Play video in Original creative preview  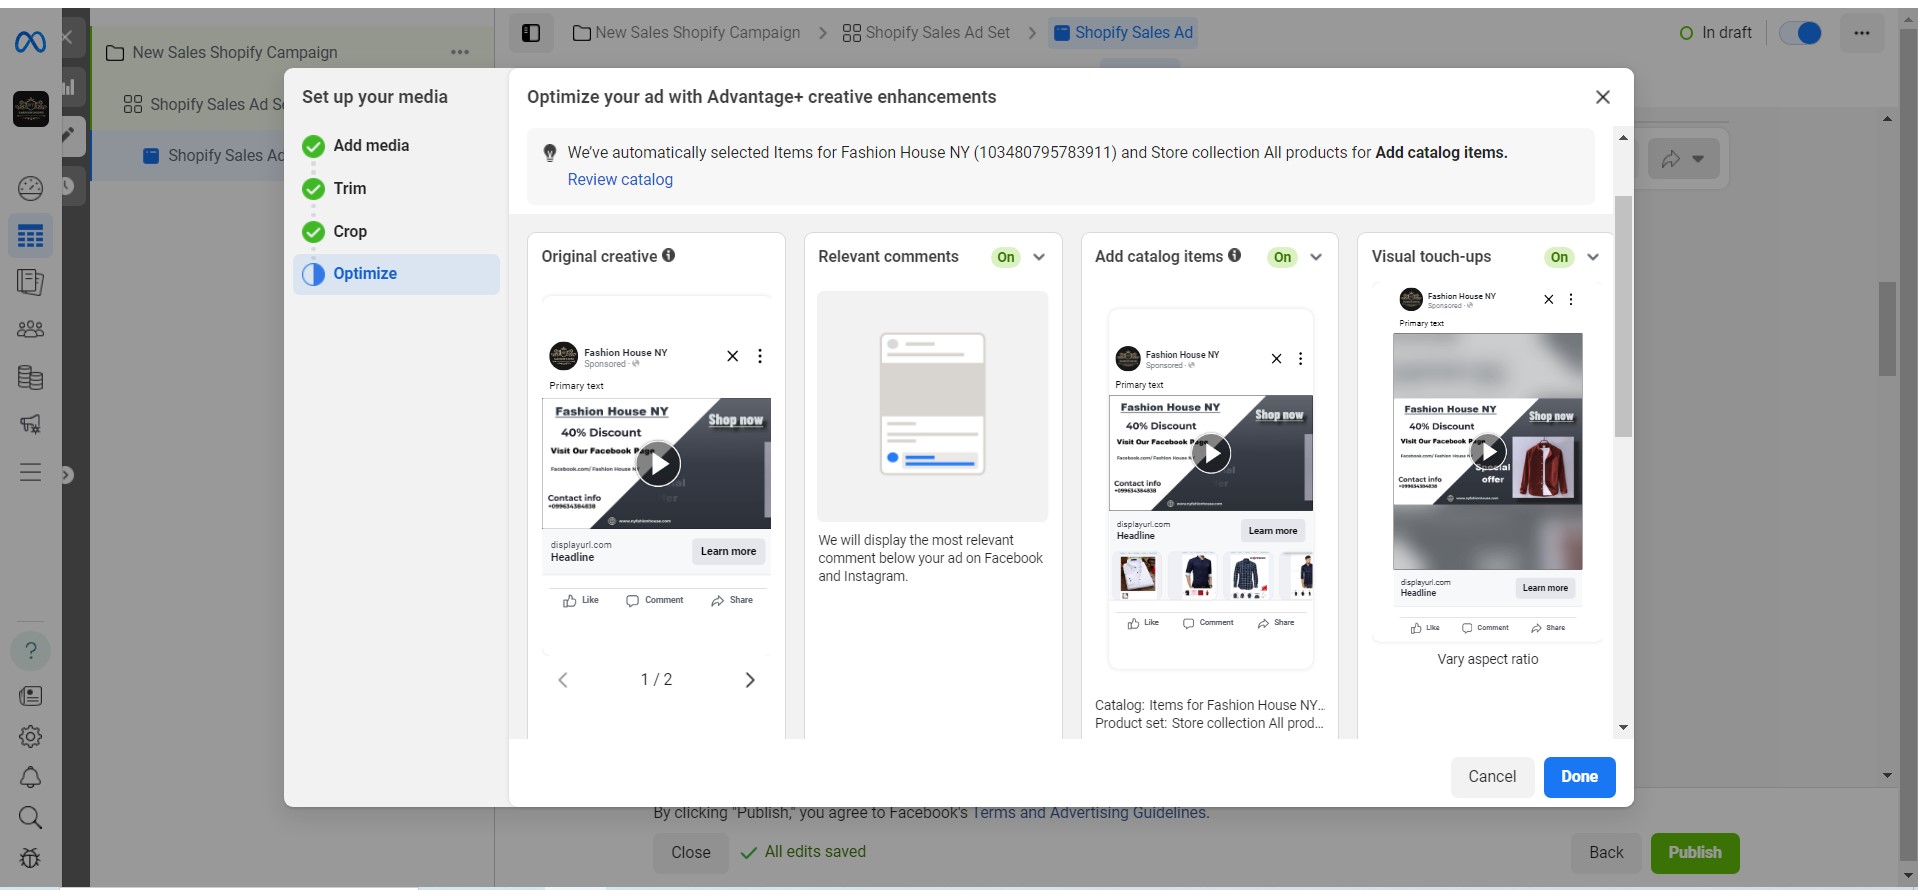[x=658, y=463]
